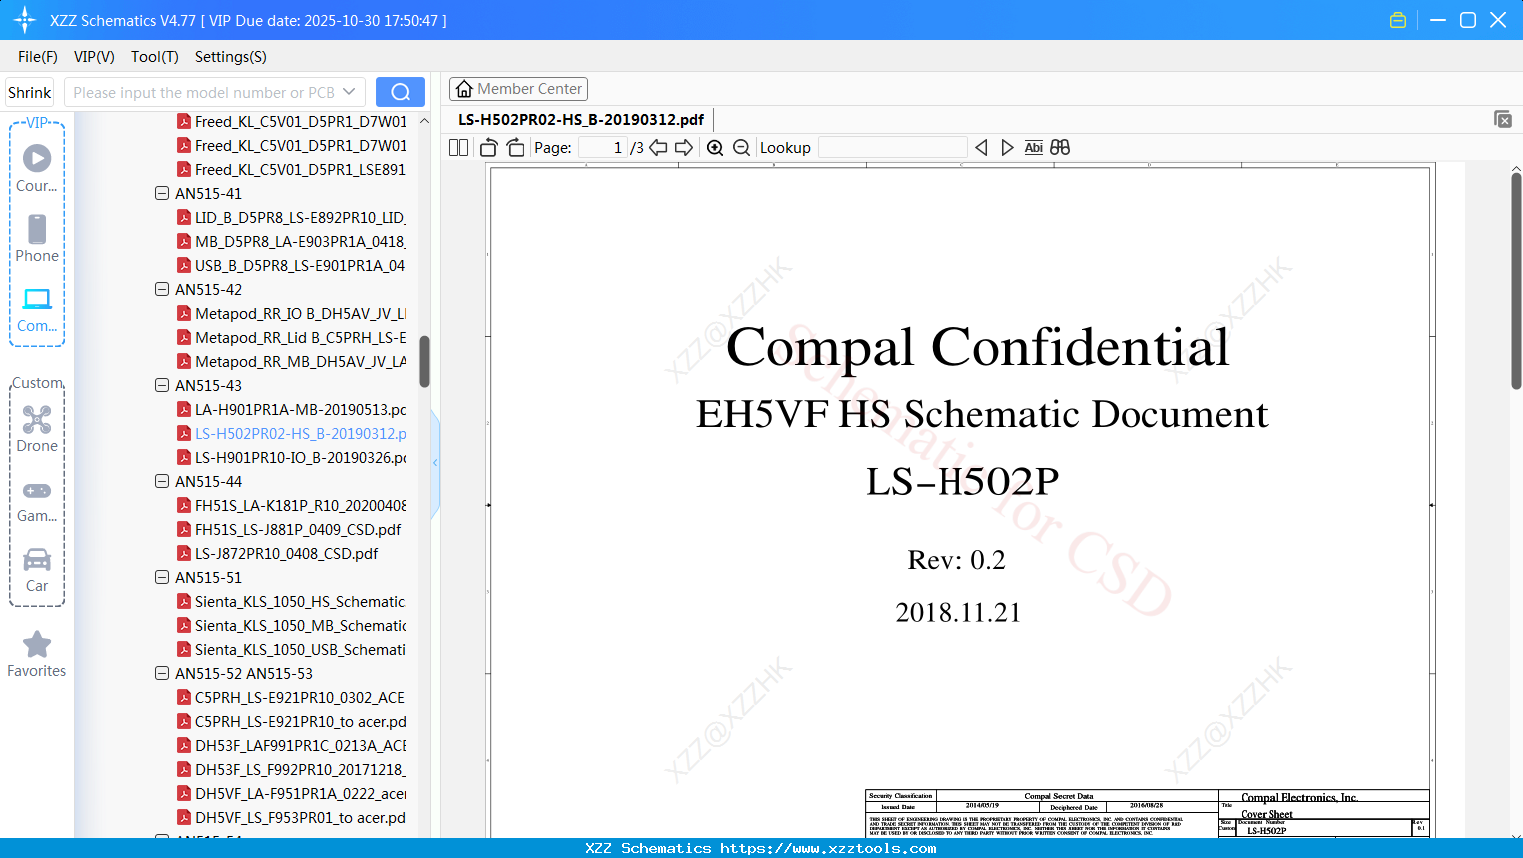Open the Tool(T) menu
The height and width of the screenshot is (858, 1523).
click(155, 57)
